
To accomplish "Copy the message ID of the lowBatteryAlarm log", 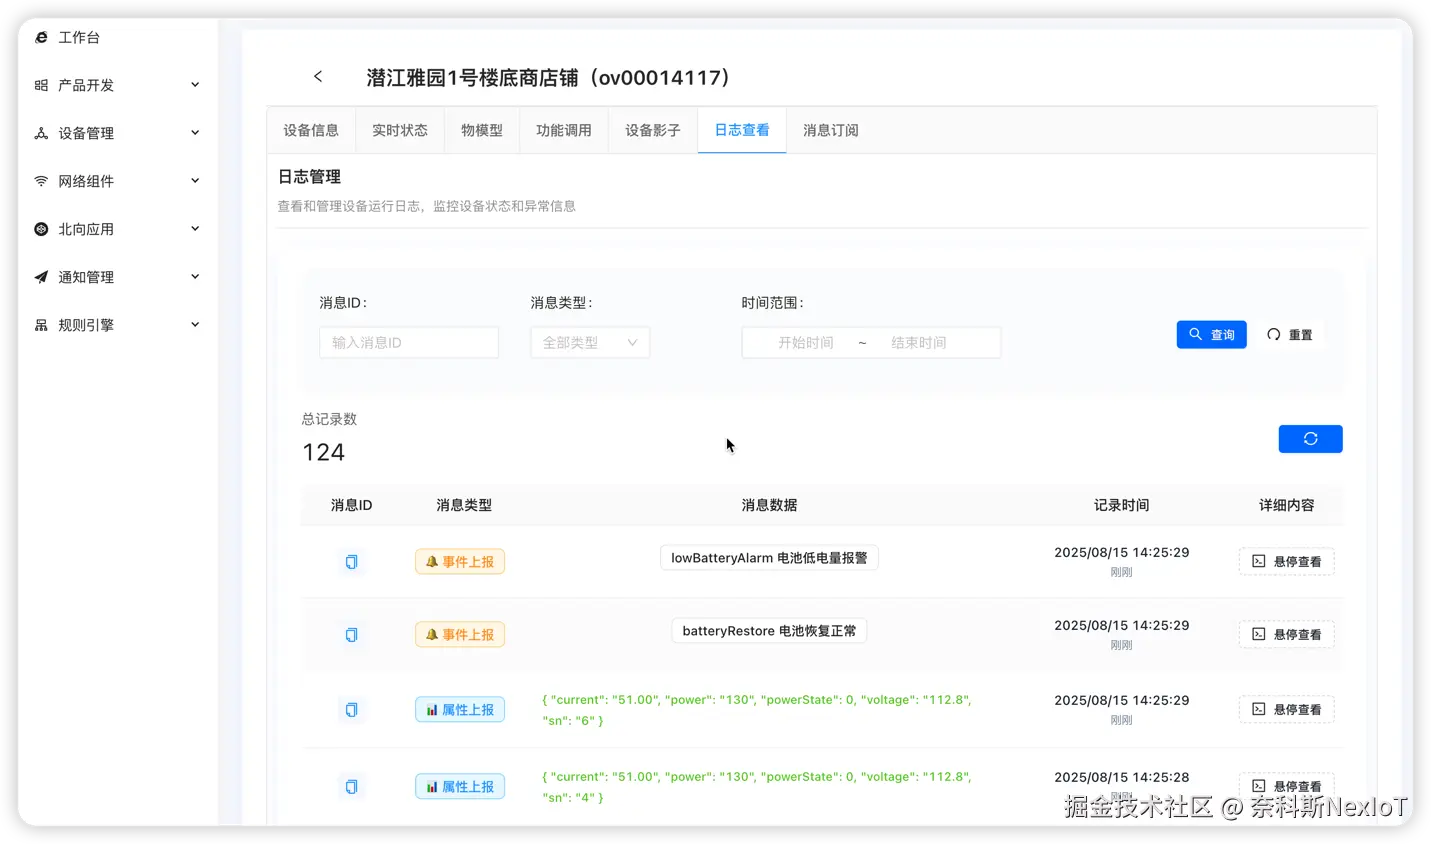I will click(x=351, y=561).
